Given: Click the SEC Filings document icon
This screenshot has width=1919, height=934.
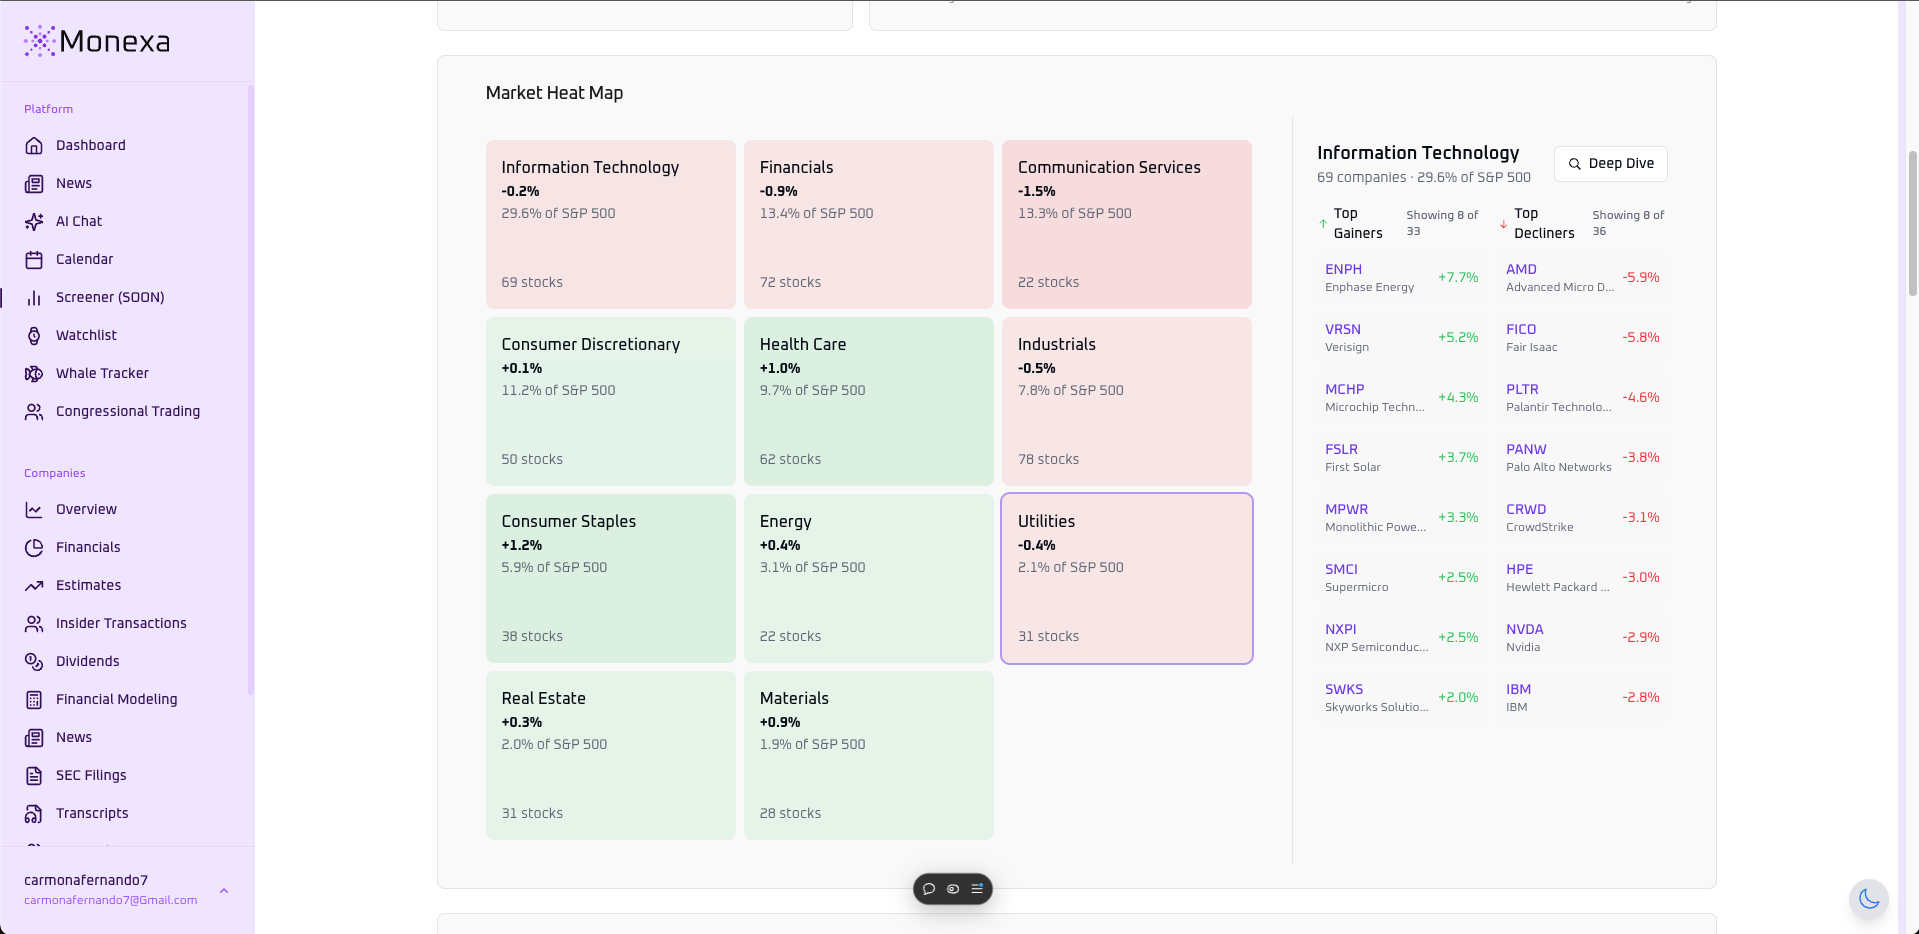Looking at the screenshot, I should coord(34,775).
